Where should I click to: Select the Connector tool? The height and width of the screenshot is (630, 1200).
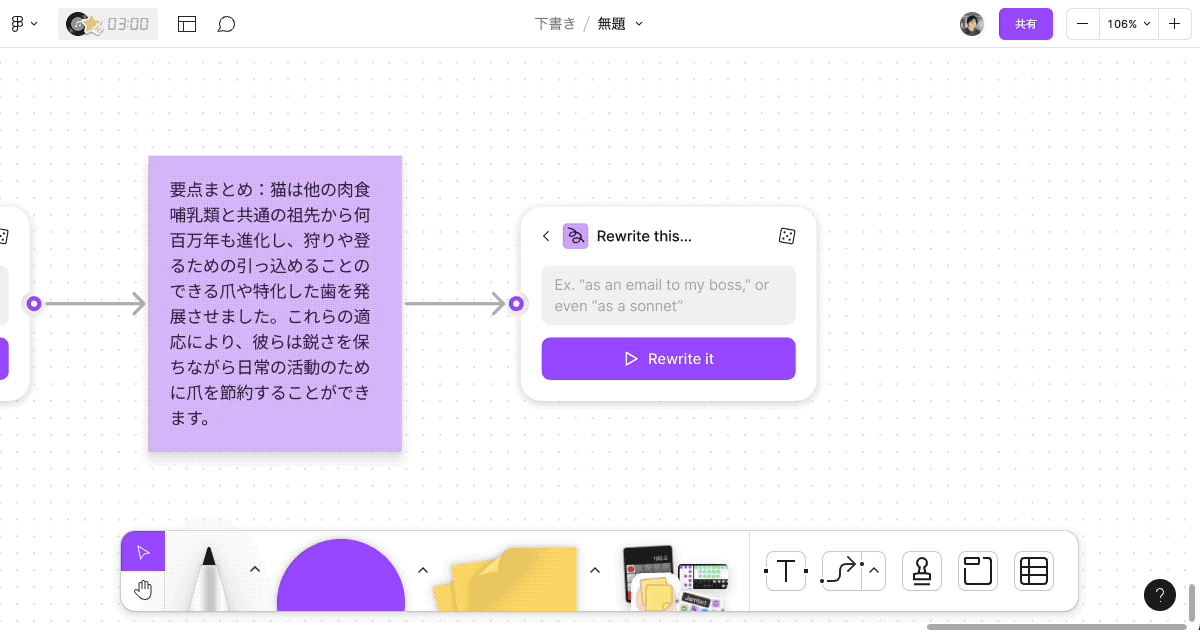(841, 571)
